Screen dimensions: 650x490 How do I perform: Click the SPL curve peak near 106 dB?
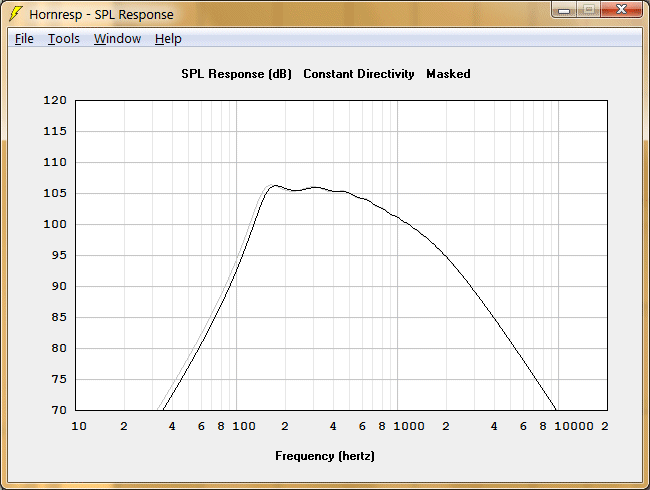274,186
